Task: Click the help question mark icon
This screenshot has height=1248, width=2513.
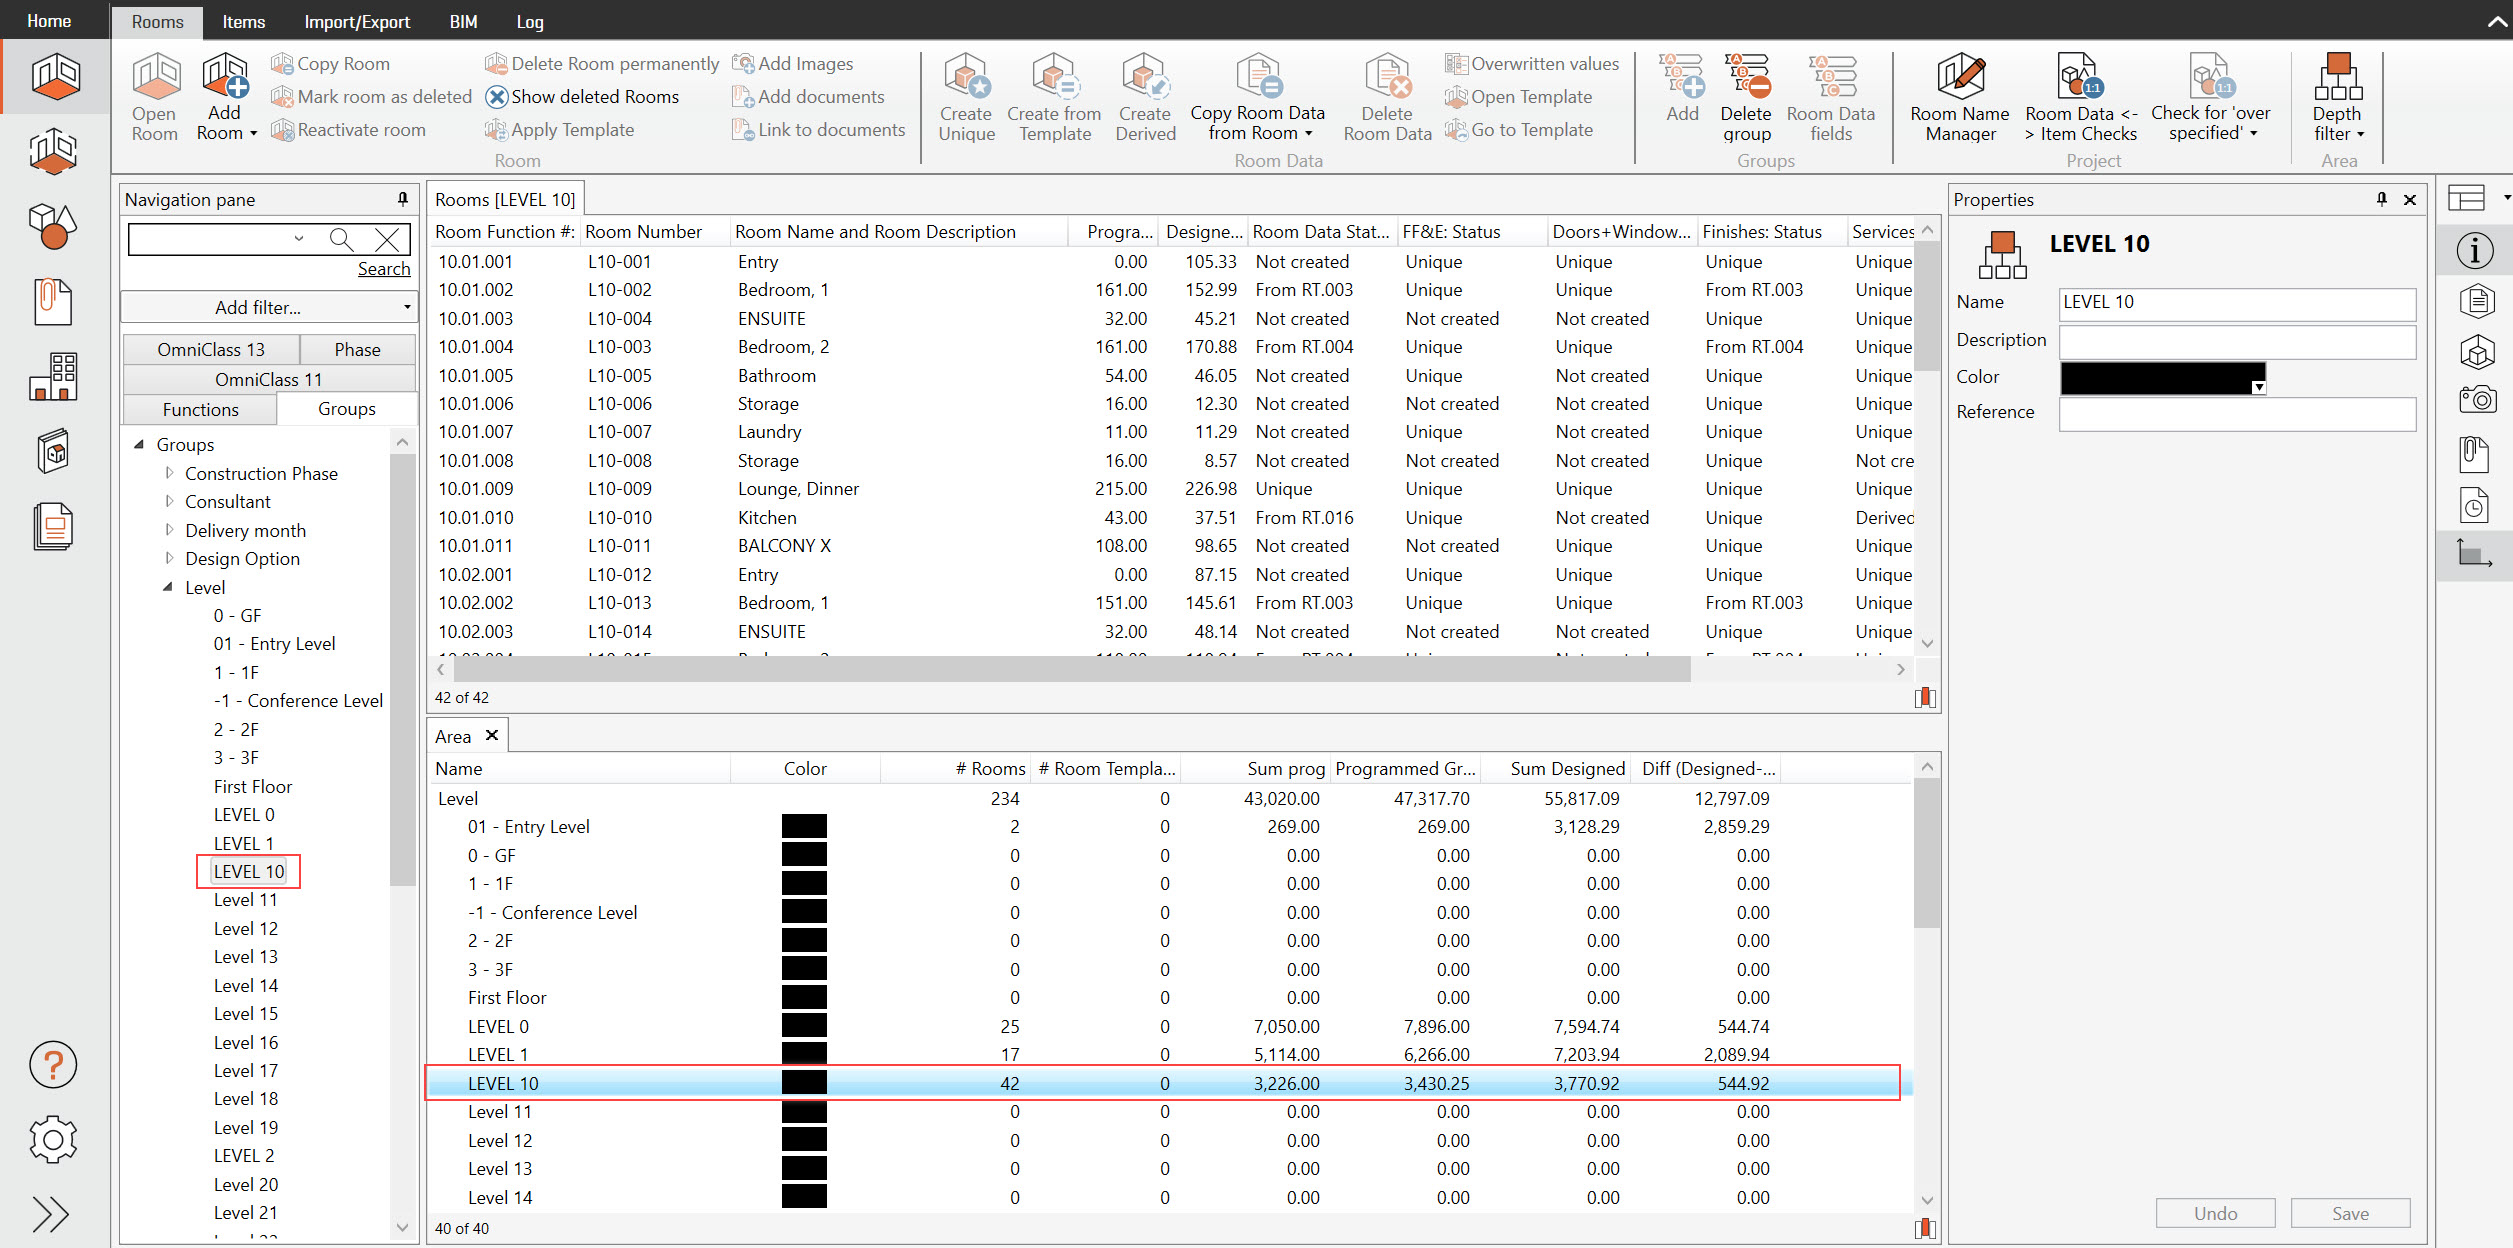Action: coord(52,1065)
